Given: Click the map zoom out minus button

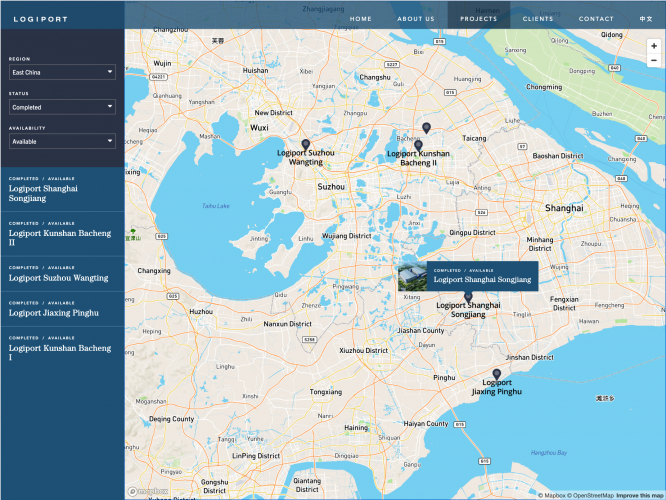Looking at the screenshot, I should coord(654,60).
